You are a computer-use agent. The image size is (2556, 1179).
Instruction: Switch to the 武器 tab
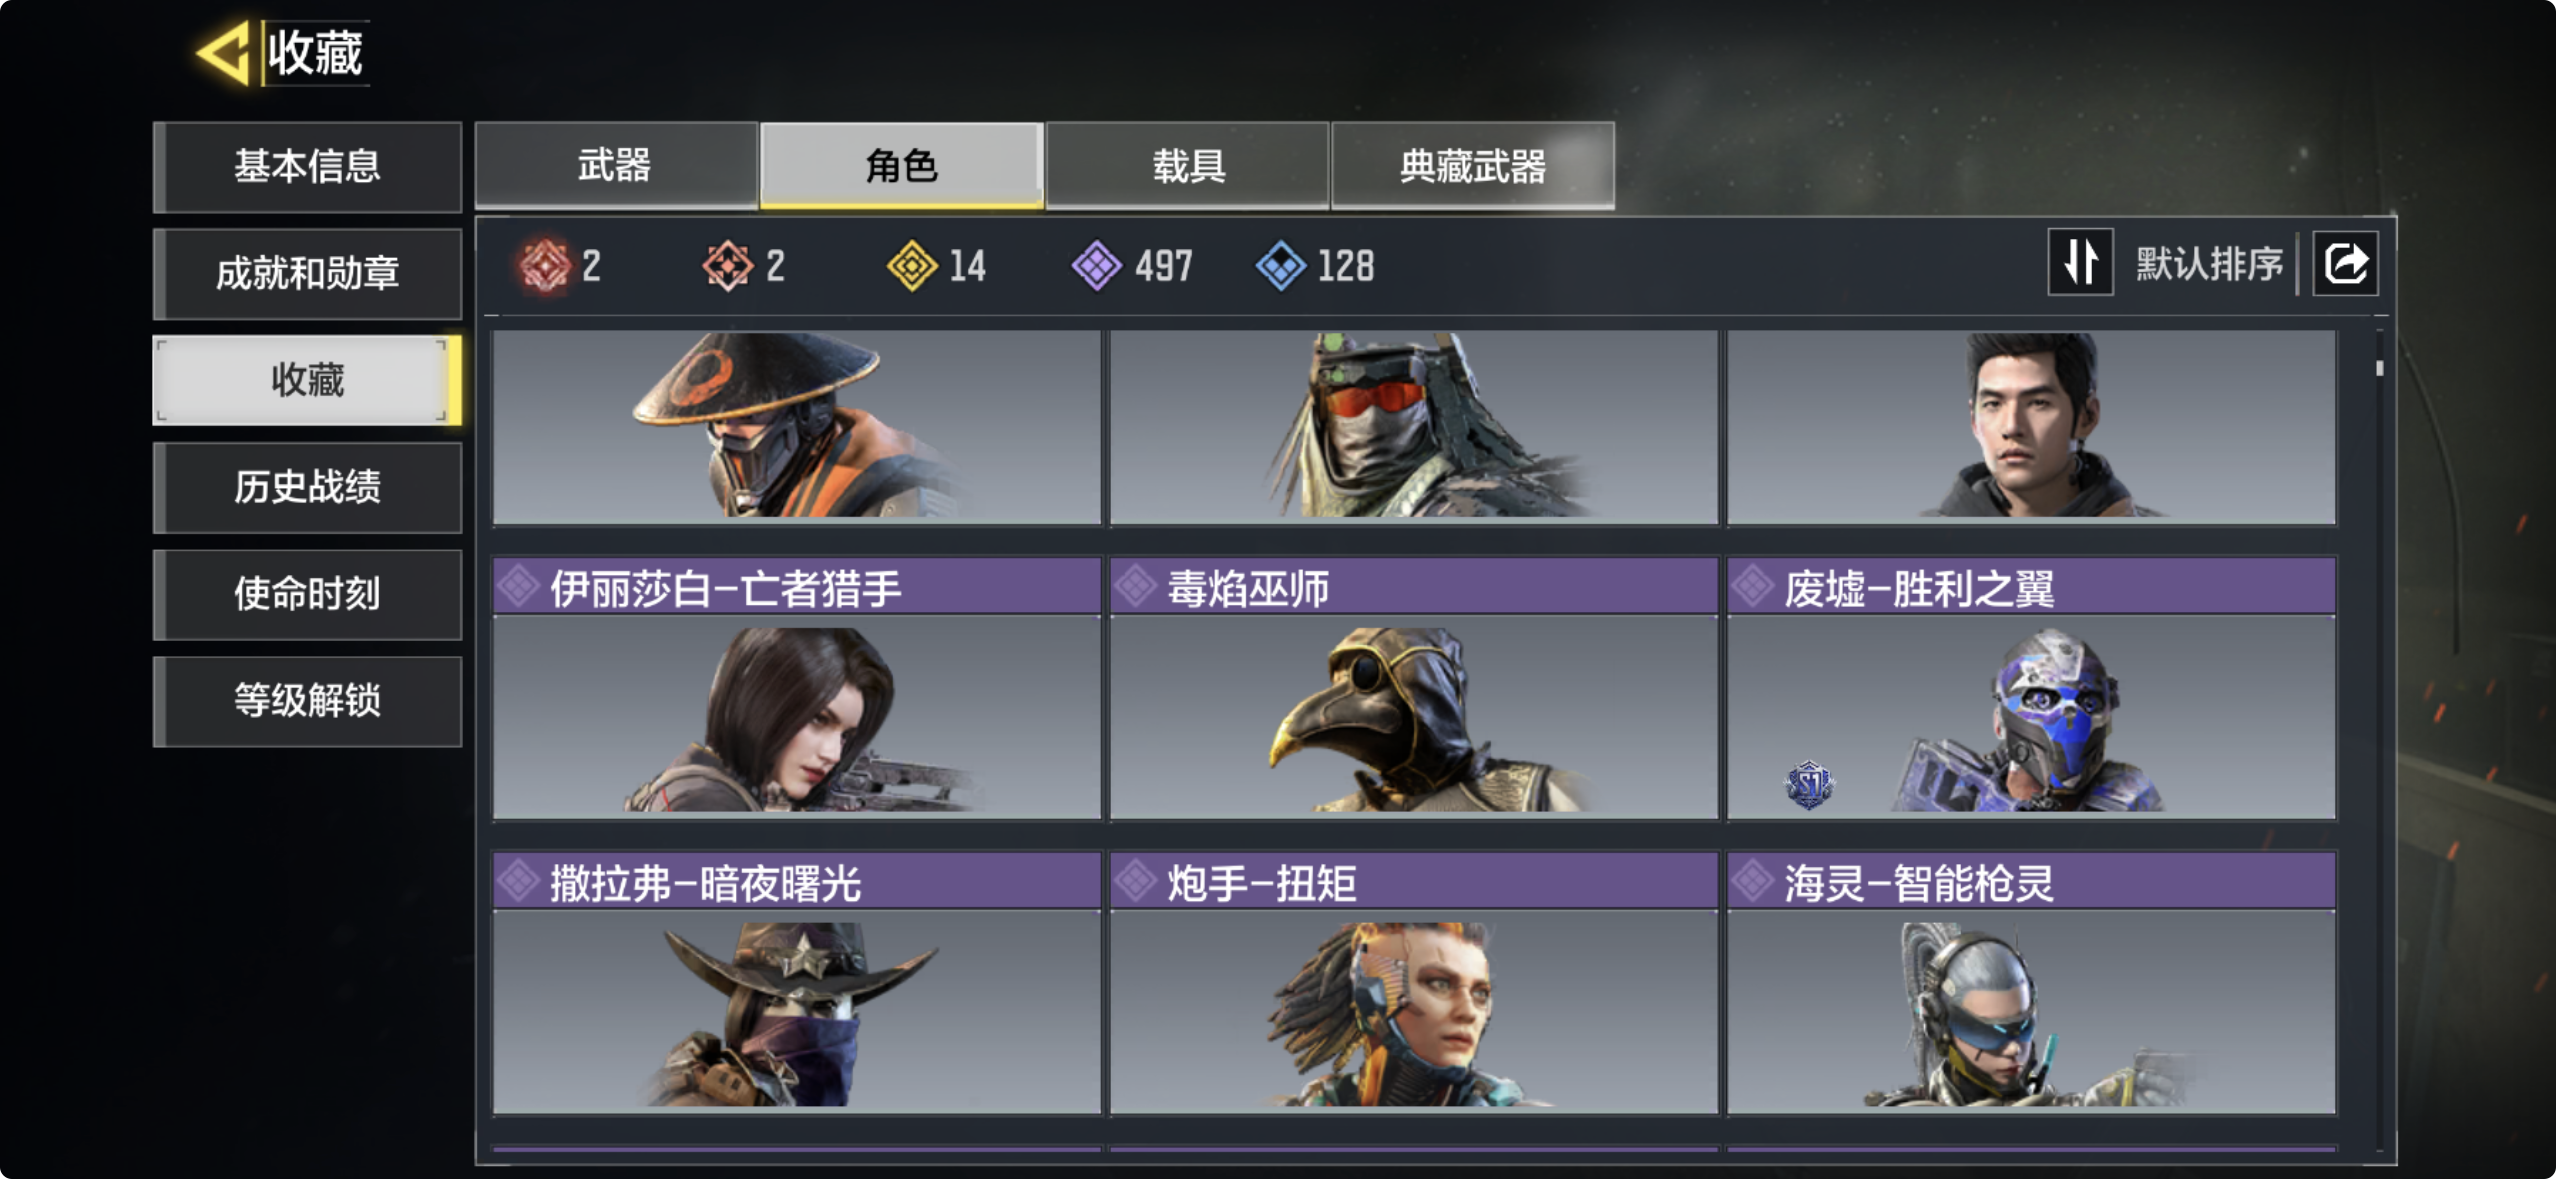(x=615, y=165)
